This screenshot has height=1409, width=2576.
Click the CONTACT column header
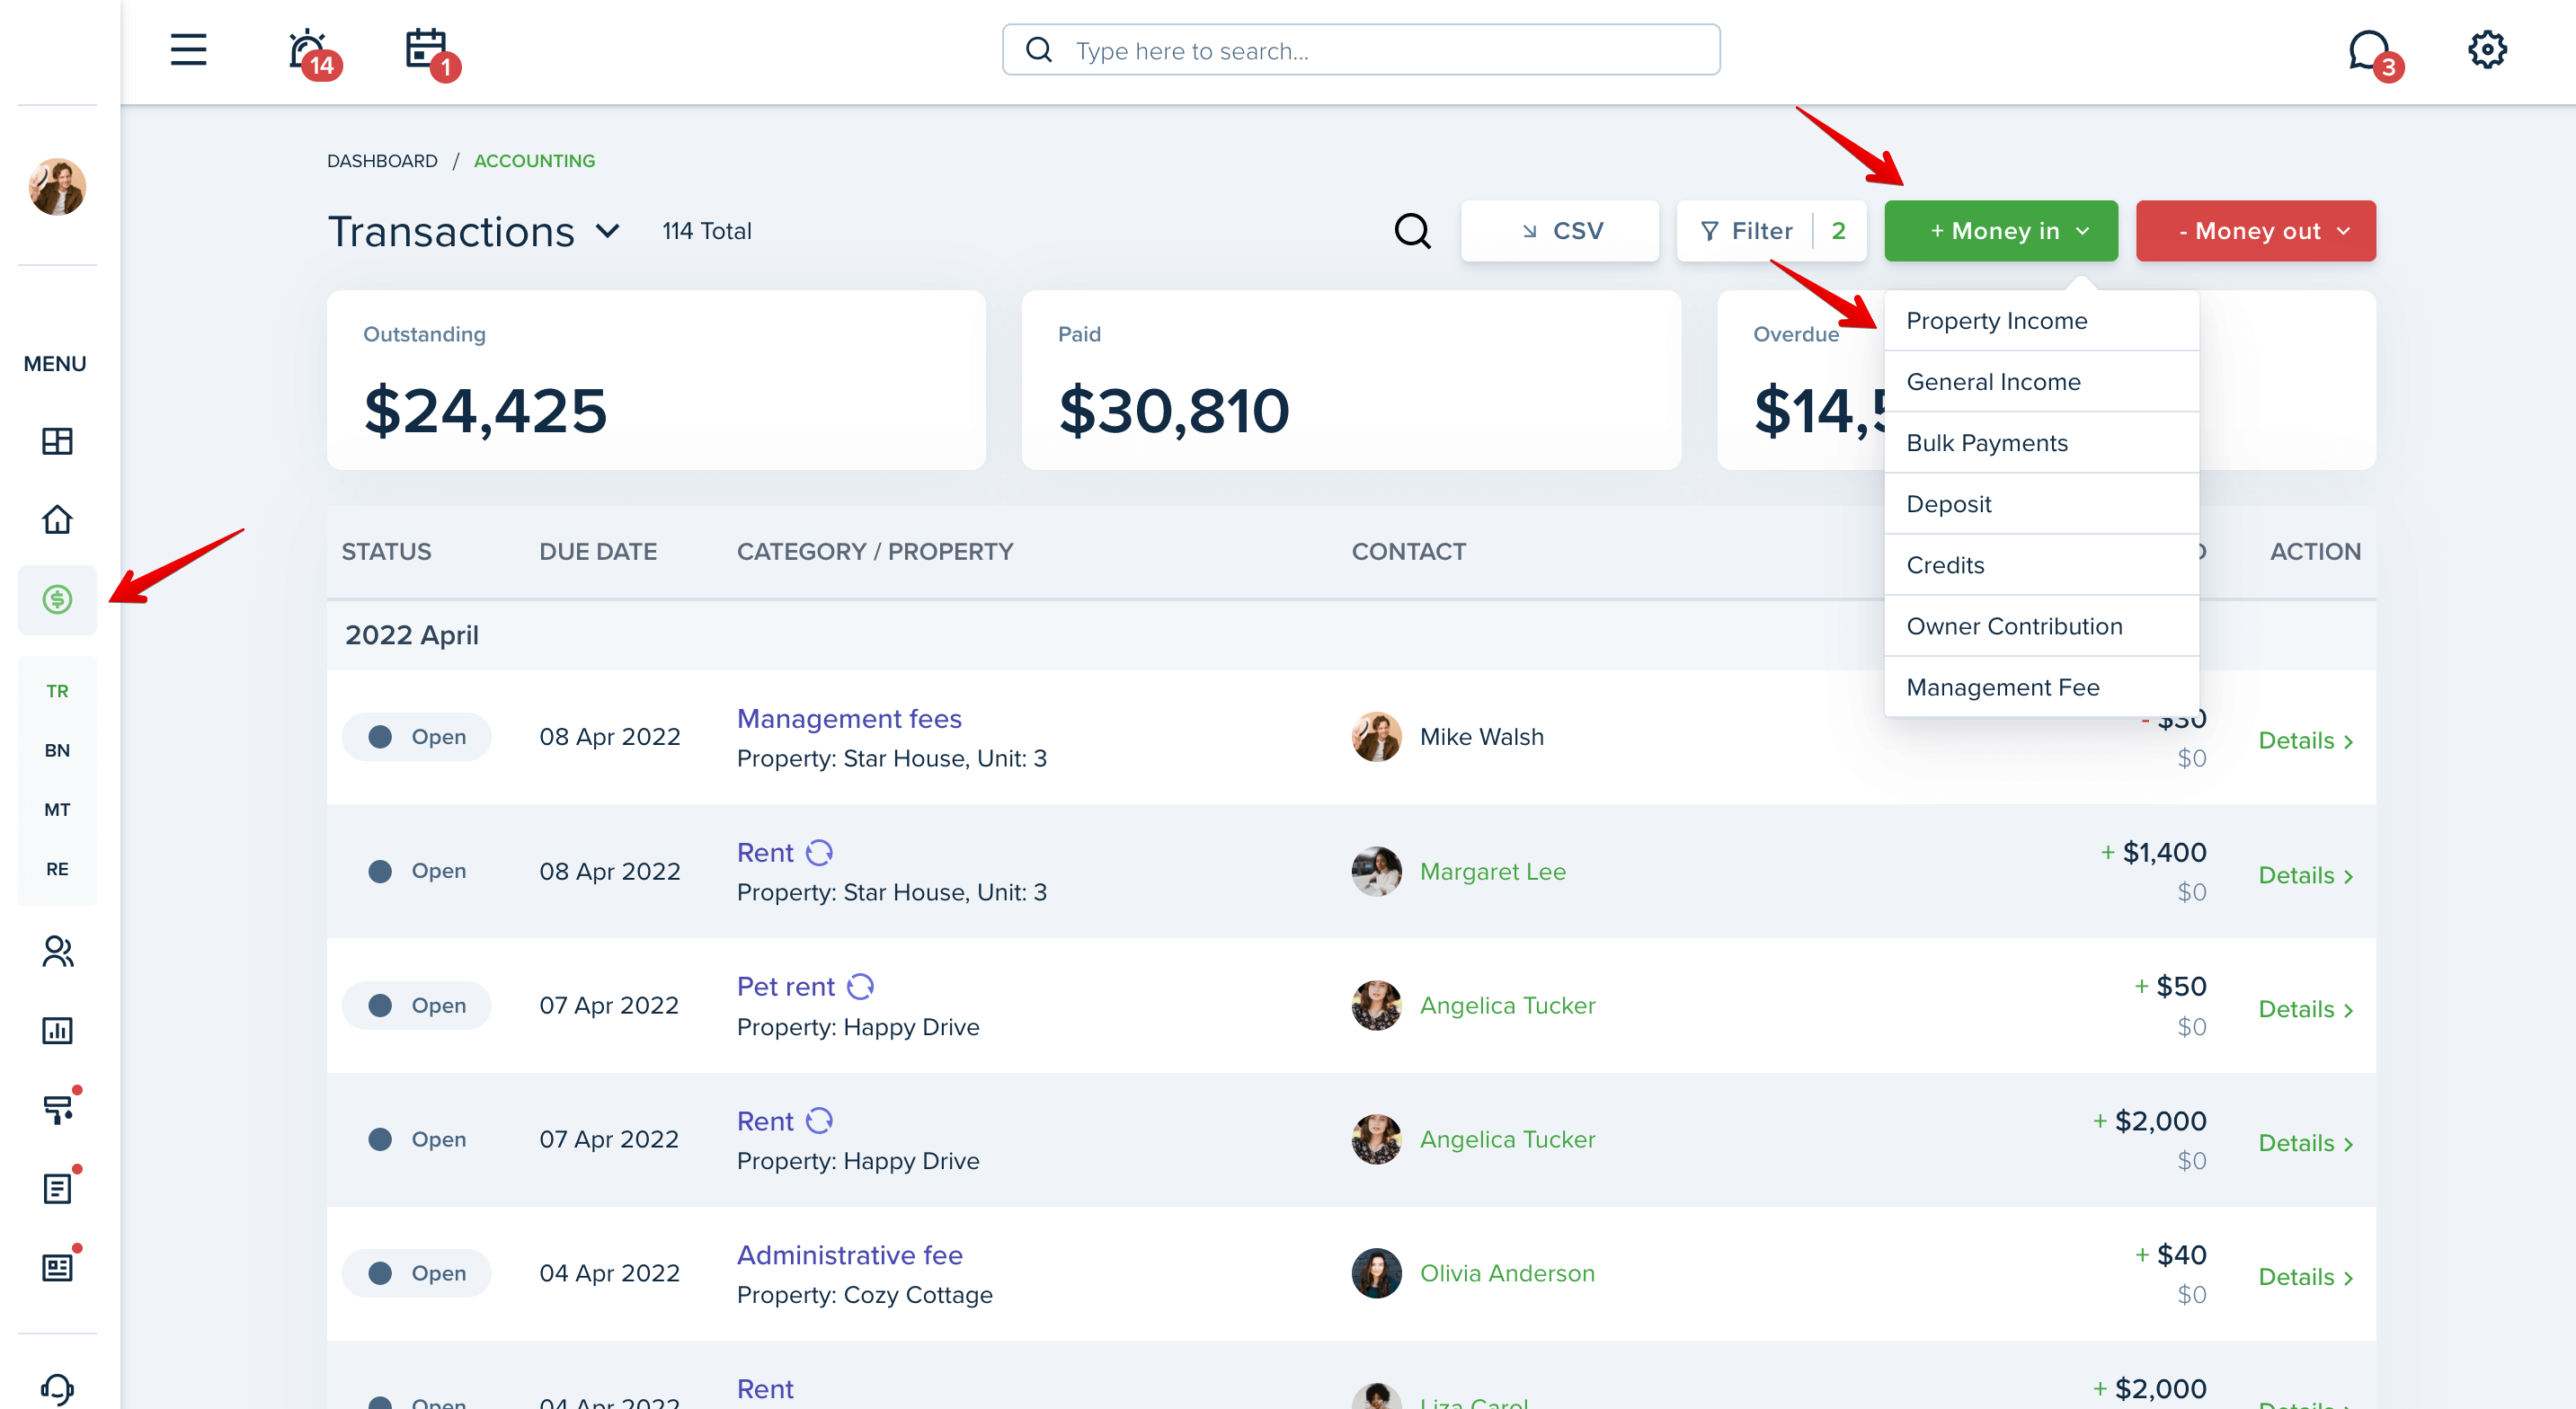[x=1408, y=552]
